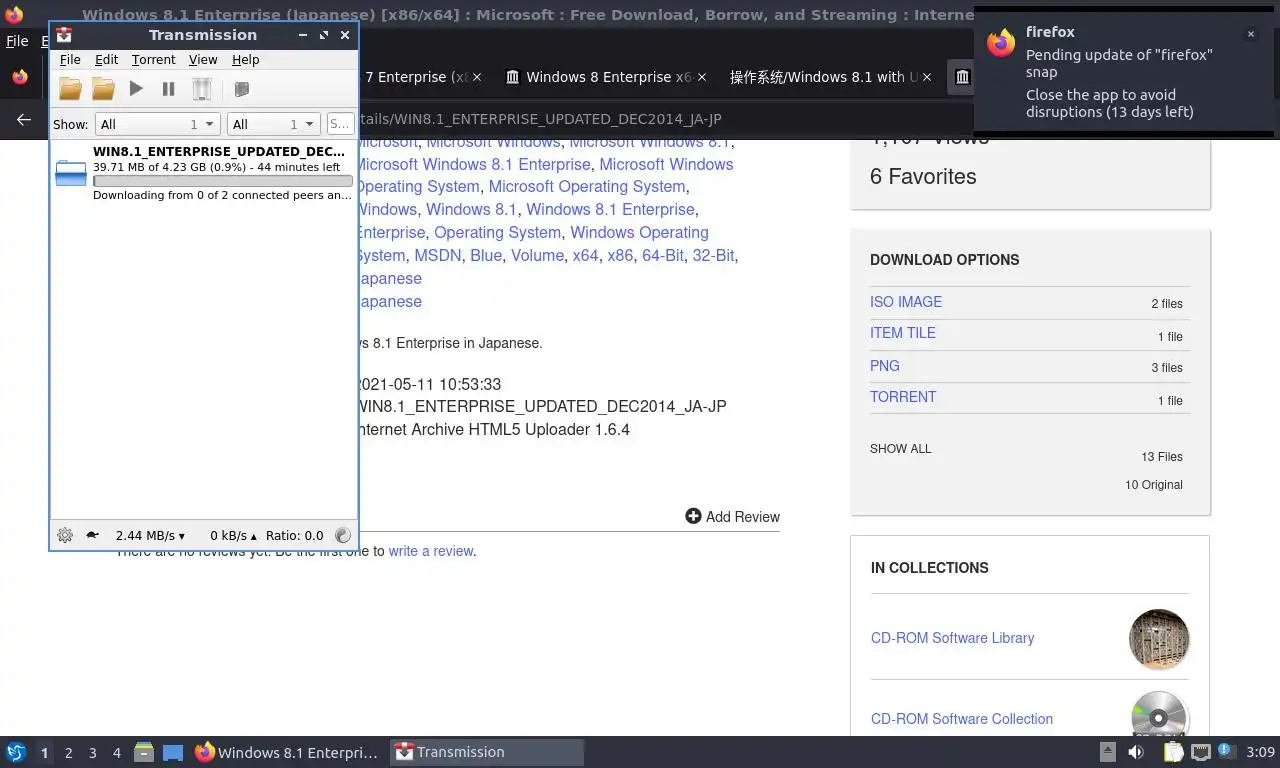Go back in Firefox
The image size is (1280, 768).
tap(24, 119)
